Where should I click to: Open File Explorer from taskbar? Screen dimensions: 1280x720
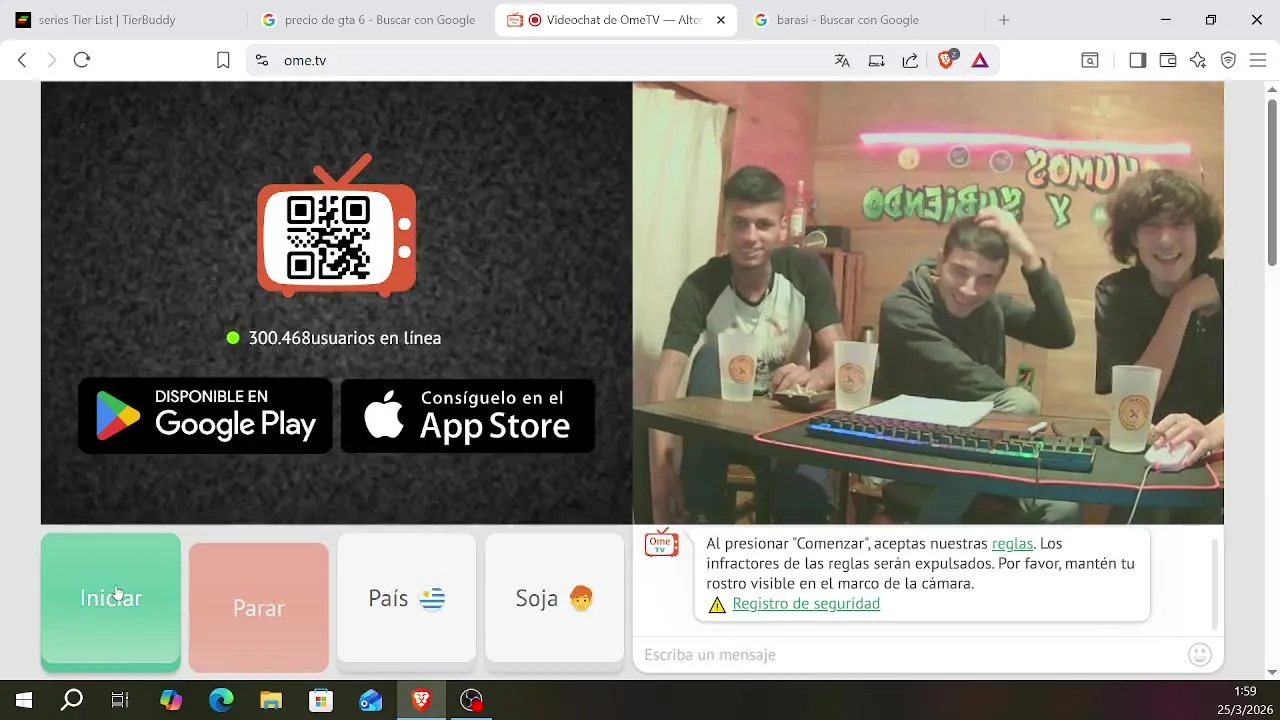pos(271,700)
